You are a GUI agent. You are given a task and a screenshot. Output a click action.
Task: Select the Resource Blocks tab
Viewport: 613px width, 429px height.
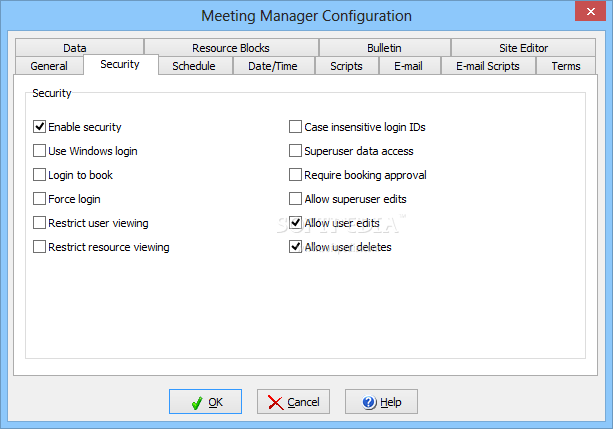tap(231, 48)
